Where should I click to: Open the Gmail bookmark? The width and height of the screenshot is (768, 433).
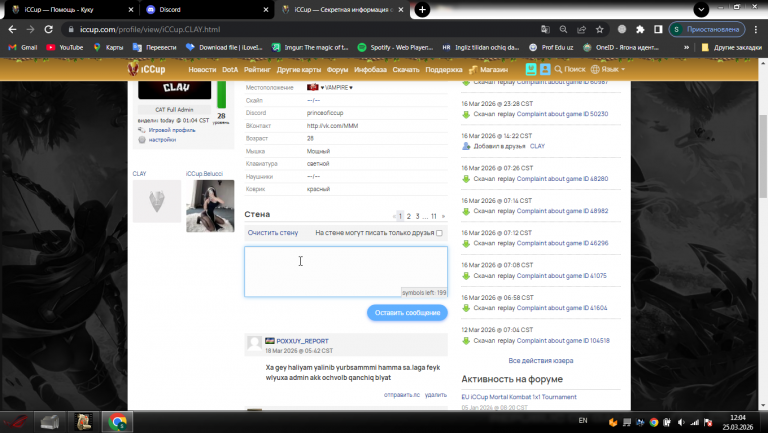[23, 48]
